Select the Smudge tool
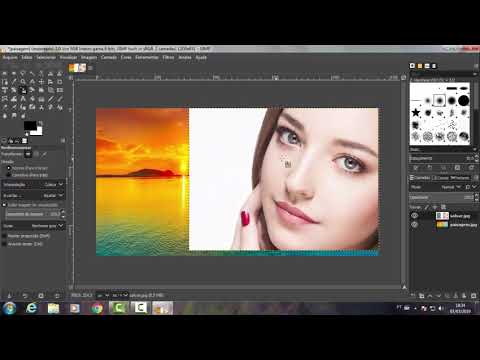This screenshot has height=360, width=480. pos(14,116)
